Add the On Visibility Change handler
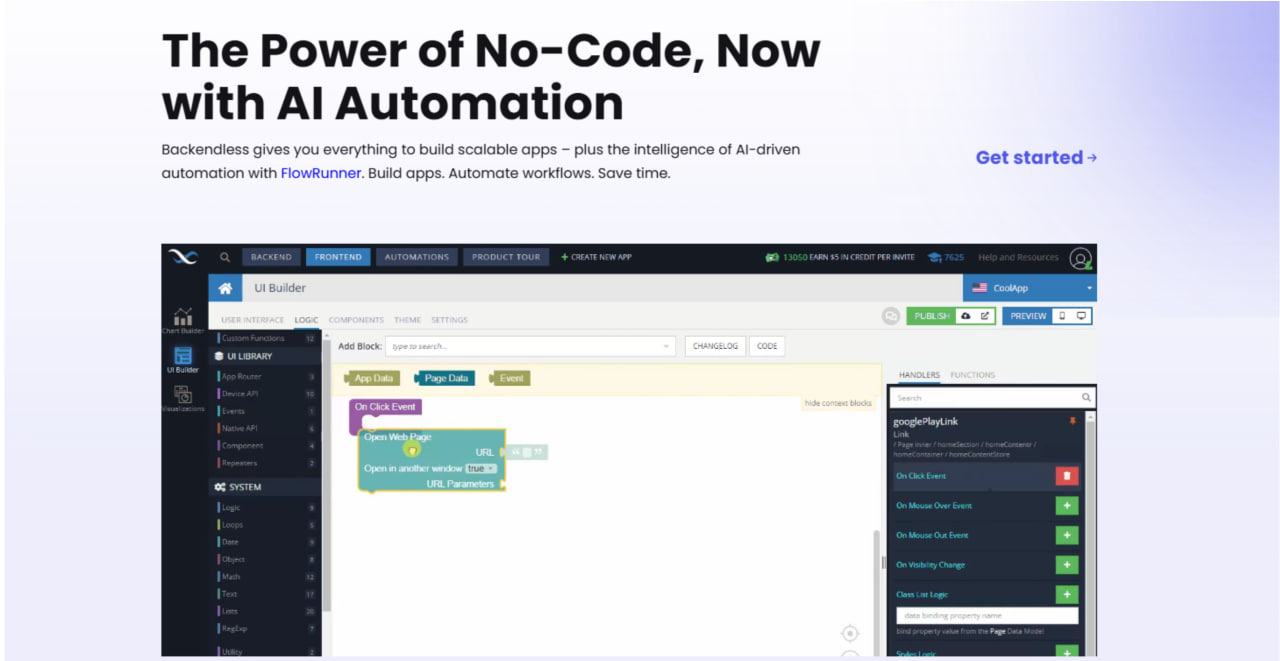Screen dimensions: 1280x661 click(x=1067, y=565)
